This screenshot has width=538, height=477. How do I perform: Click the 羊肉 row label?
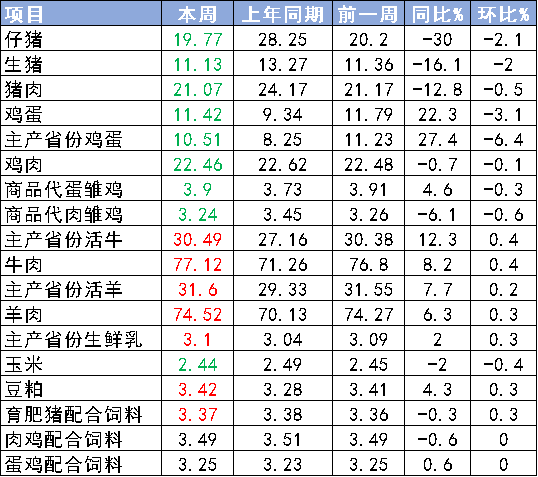(x=24, y=315)
